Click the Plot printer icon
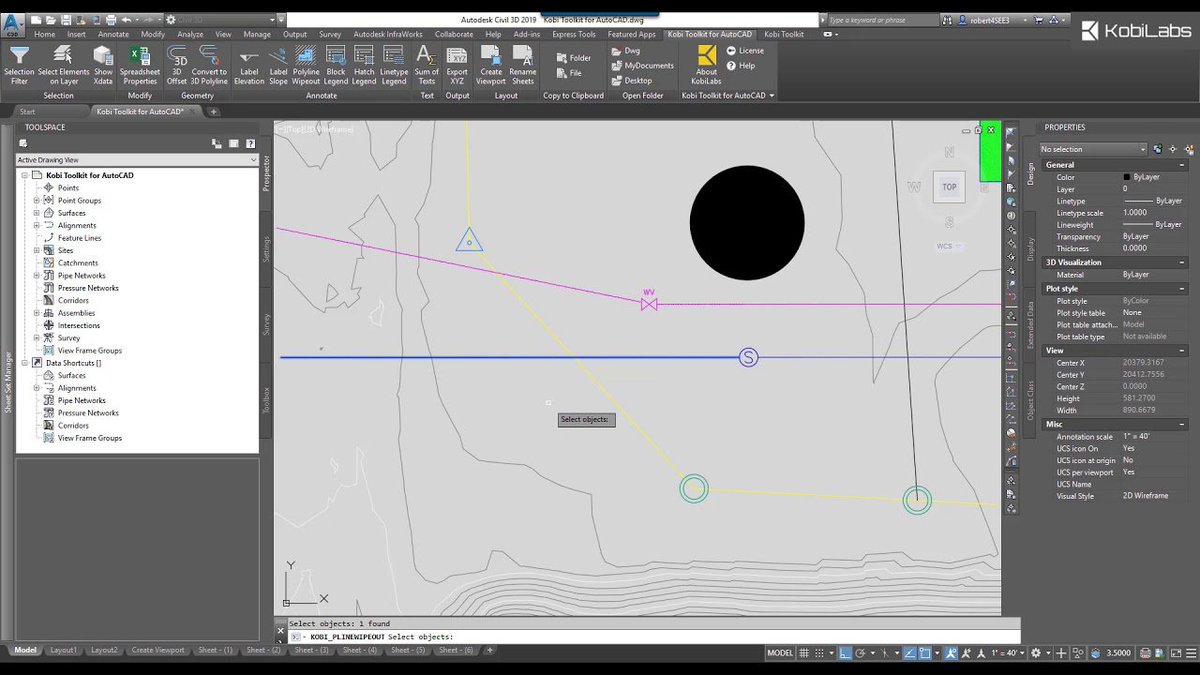 pos(110,19)
